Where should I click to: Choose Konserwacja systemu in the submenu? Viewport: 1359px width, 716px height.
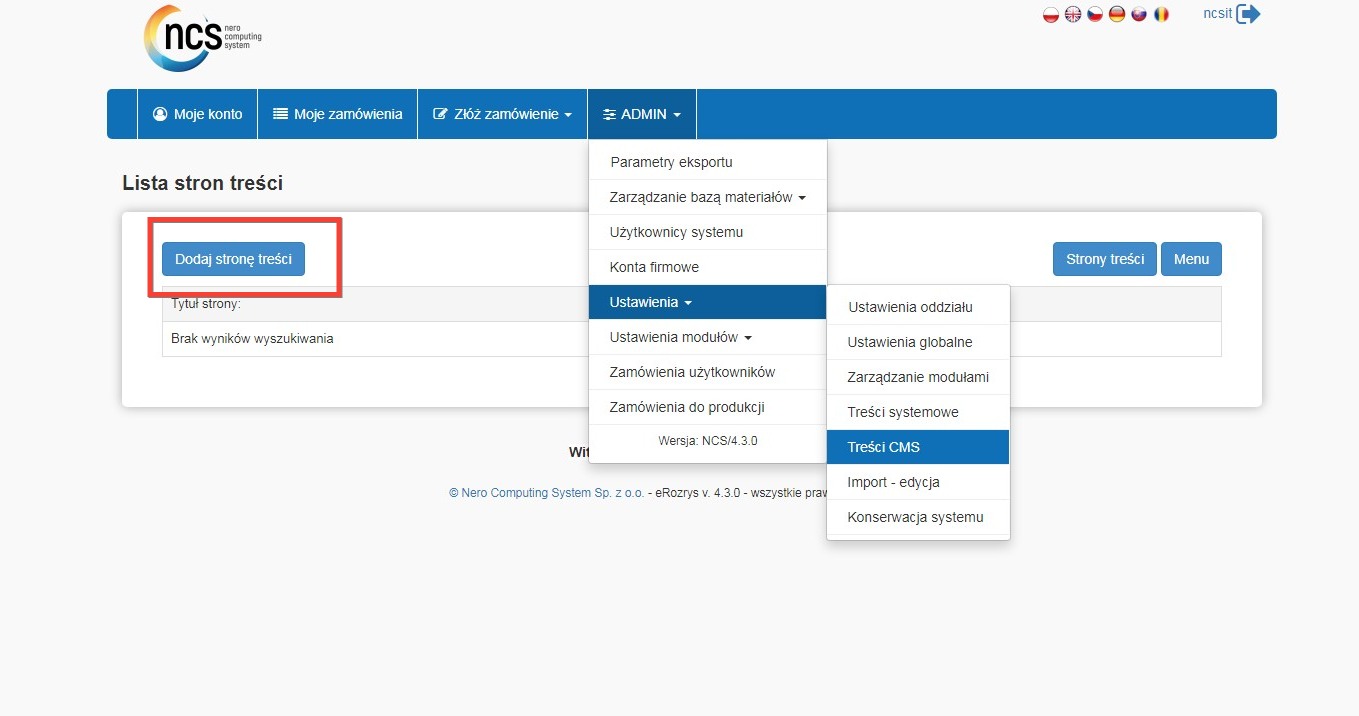[x=917, y=517]
